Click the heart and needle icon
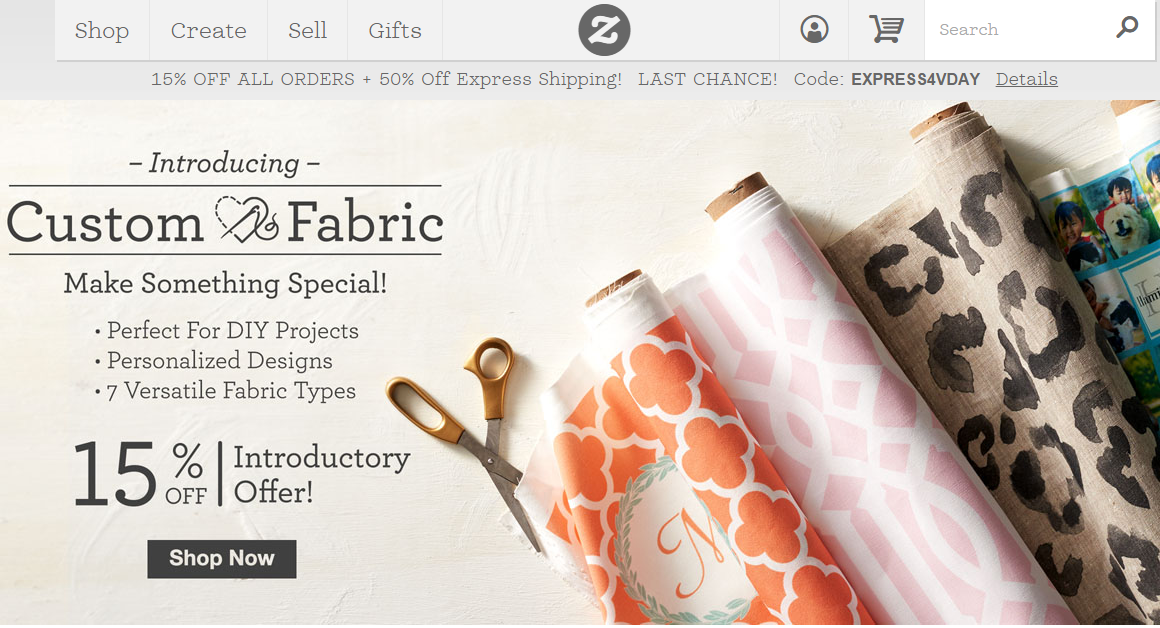 coord(246,220)
